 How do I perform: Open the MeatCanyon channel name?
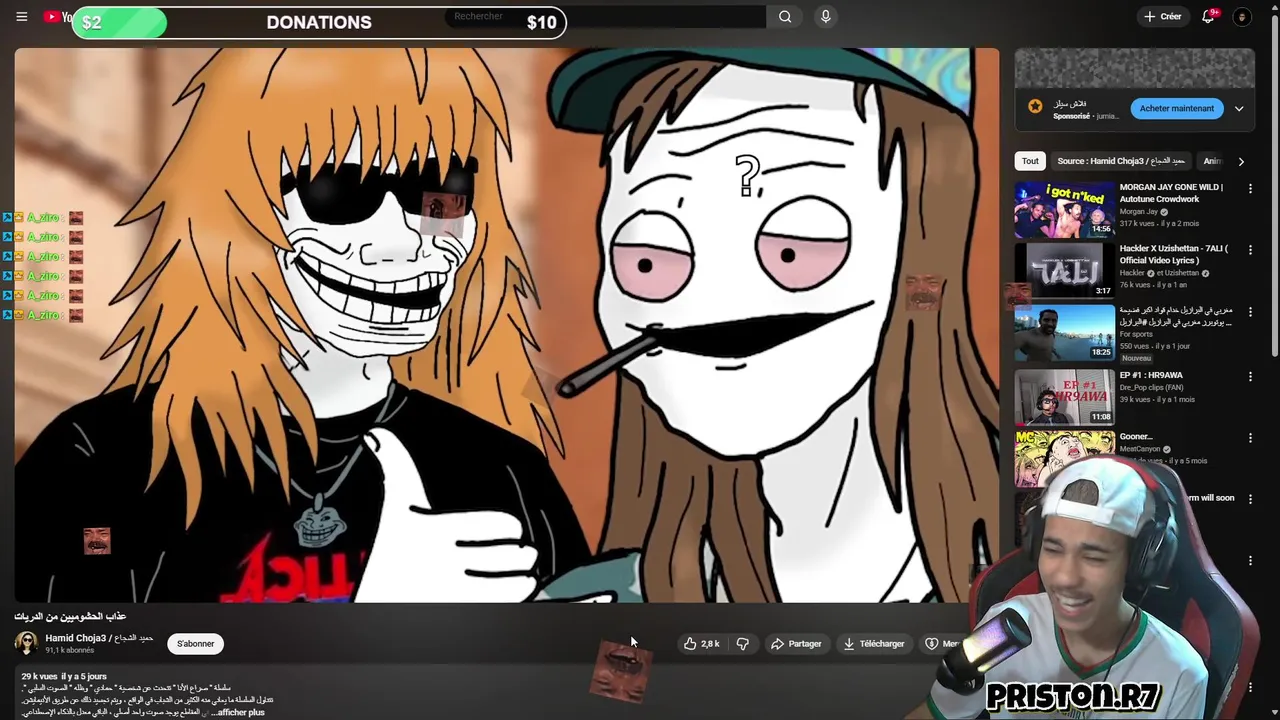pyautogui.click(x=1140, y=449)
